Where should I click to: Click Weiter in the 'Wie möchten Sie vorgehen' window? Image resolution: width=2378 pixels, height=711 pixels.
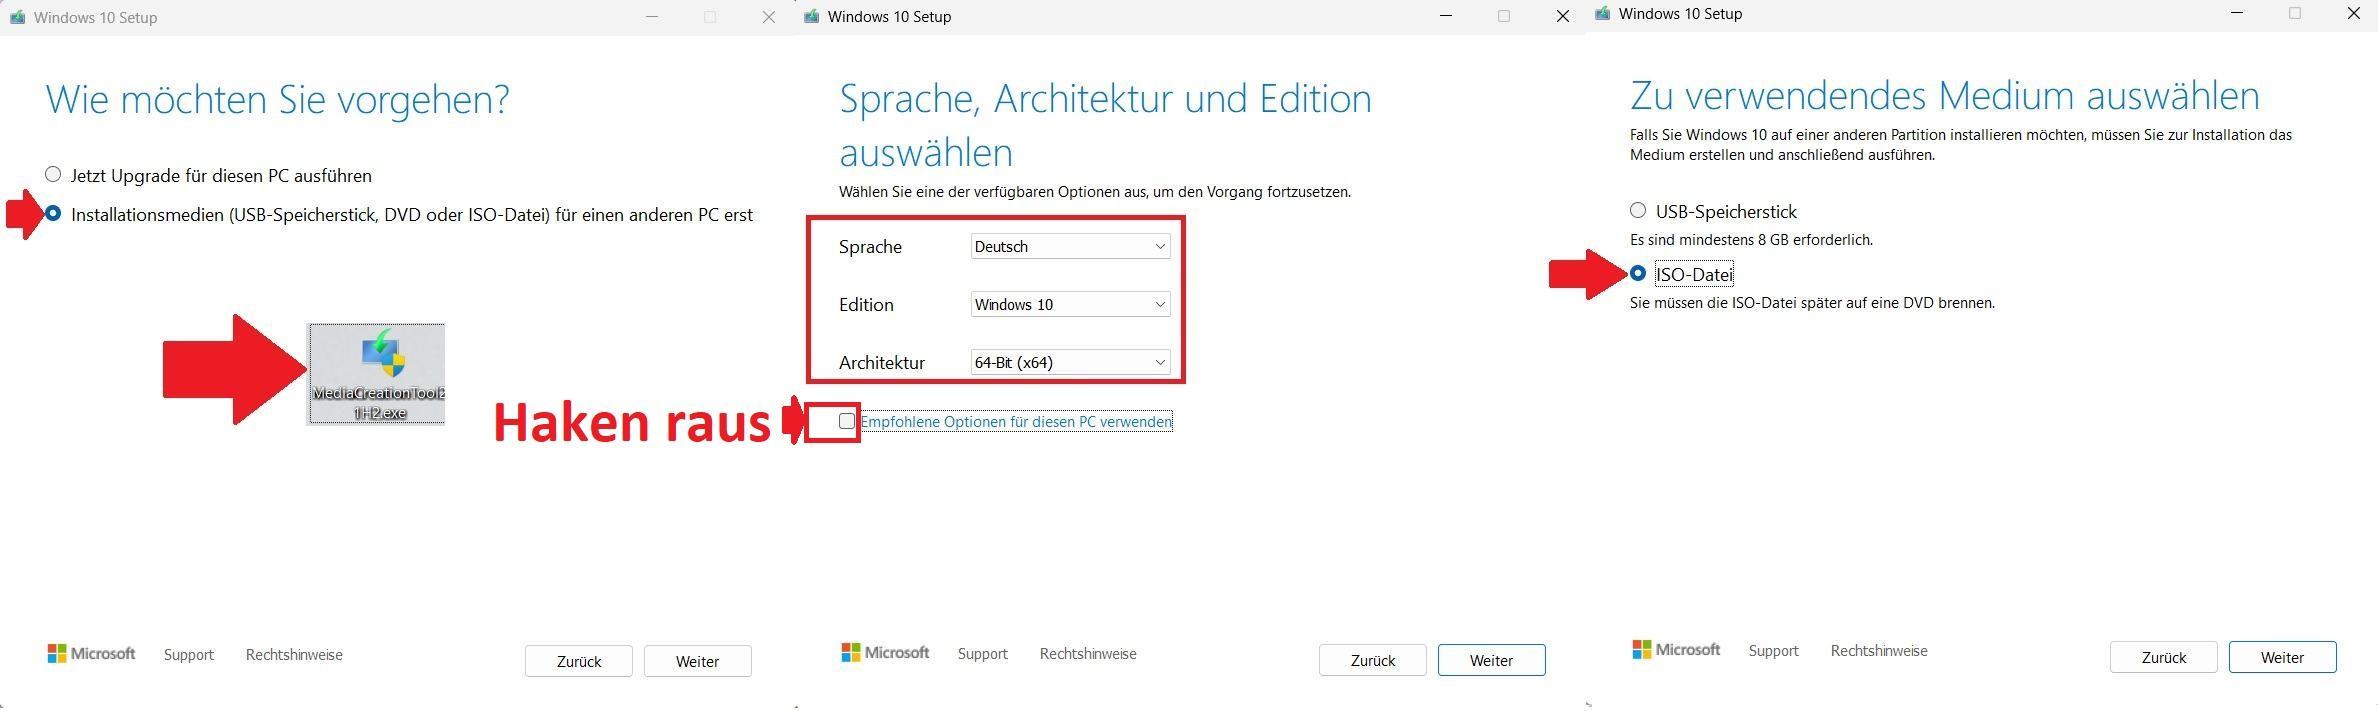[x=698, y=661]
